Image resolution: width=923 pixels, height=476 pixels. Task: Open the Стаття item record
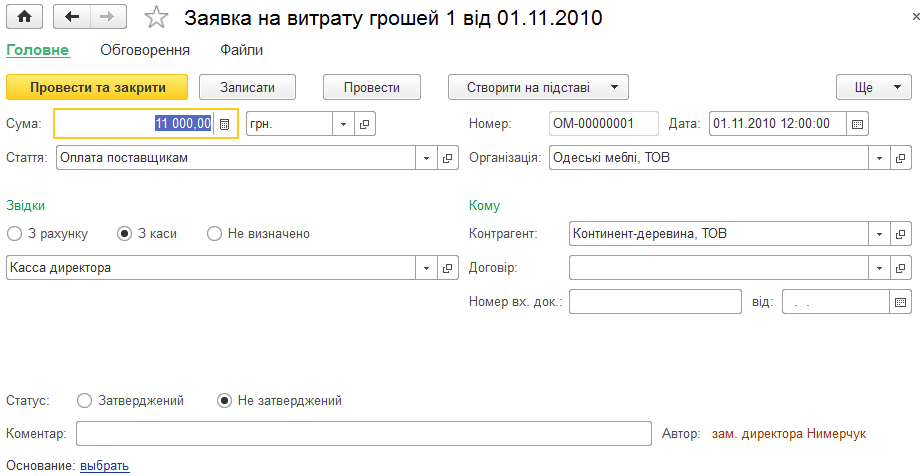447,158
